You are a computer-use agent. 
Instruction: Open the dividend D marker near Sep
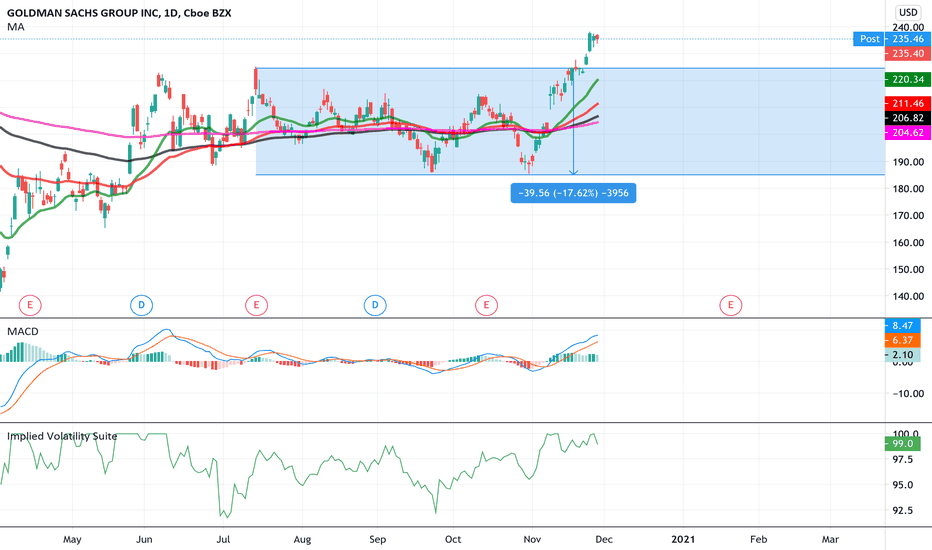pyautogui.click(x=375, y=306)
